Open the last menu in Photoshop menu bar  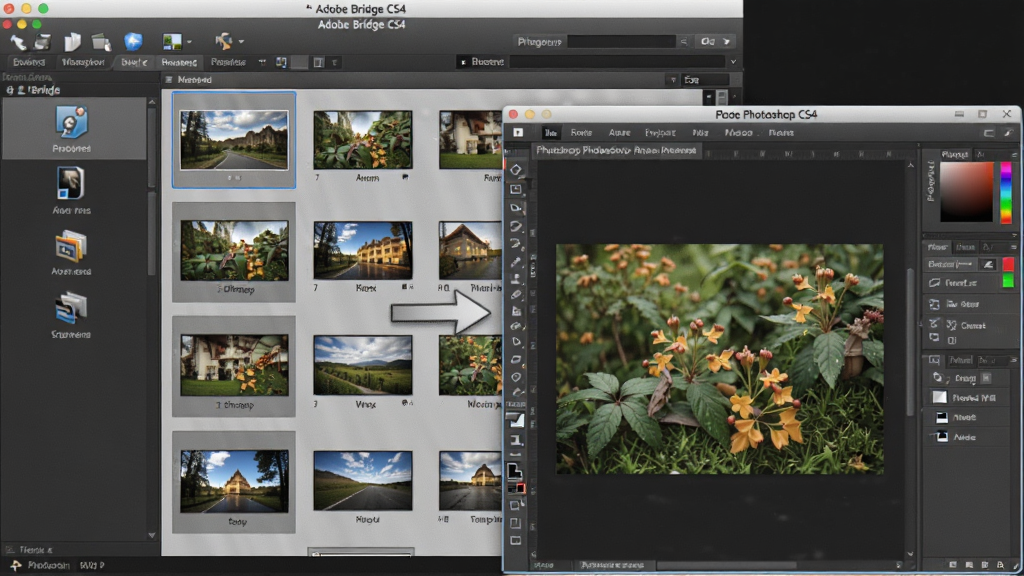pyautogui.click(x=780, y=133)
